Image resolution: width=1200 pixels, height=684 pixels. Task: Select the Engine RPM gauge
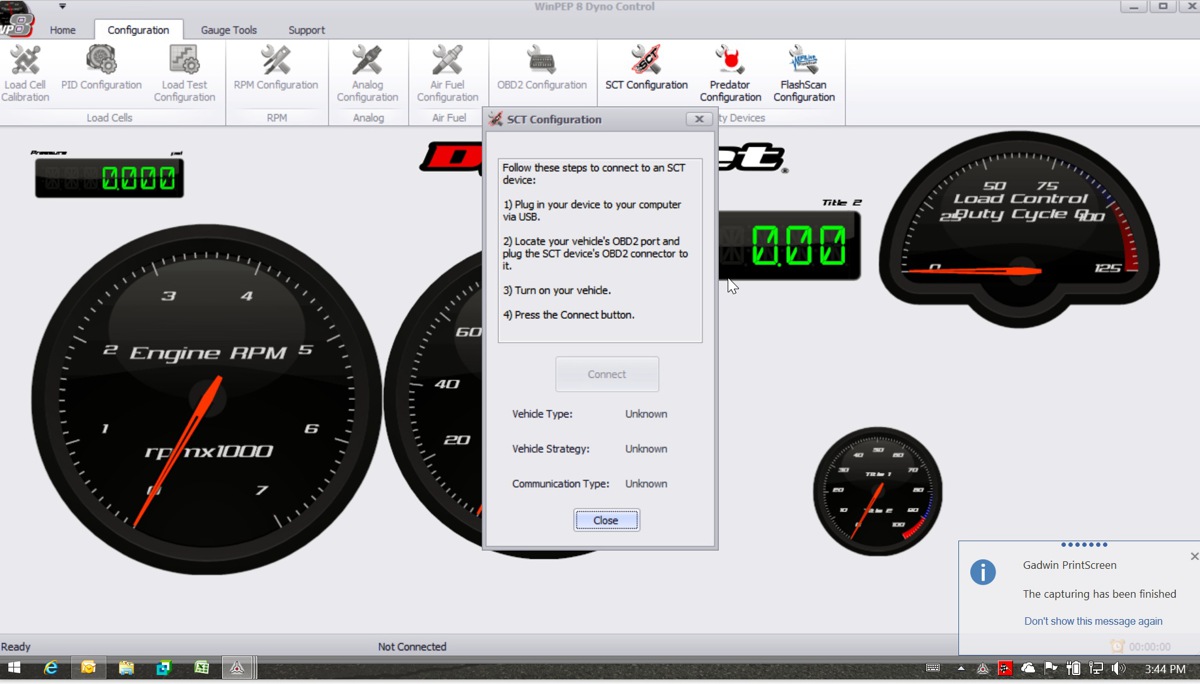point(207,400)
